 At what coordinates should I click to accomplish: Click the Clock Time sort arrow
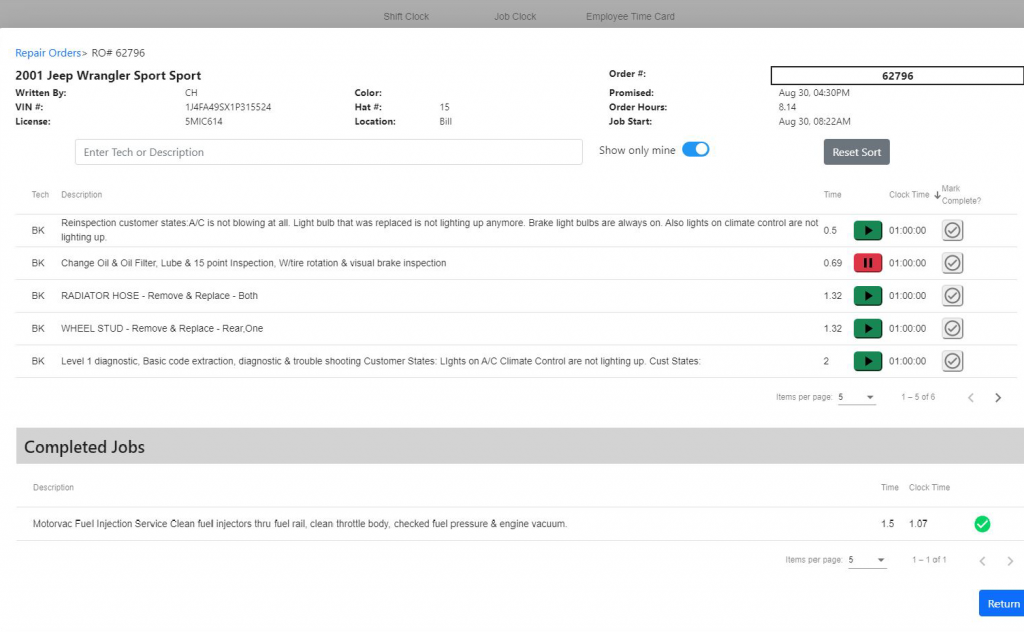[x=936, y=195]
